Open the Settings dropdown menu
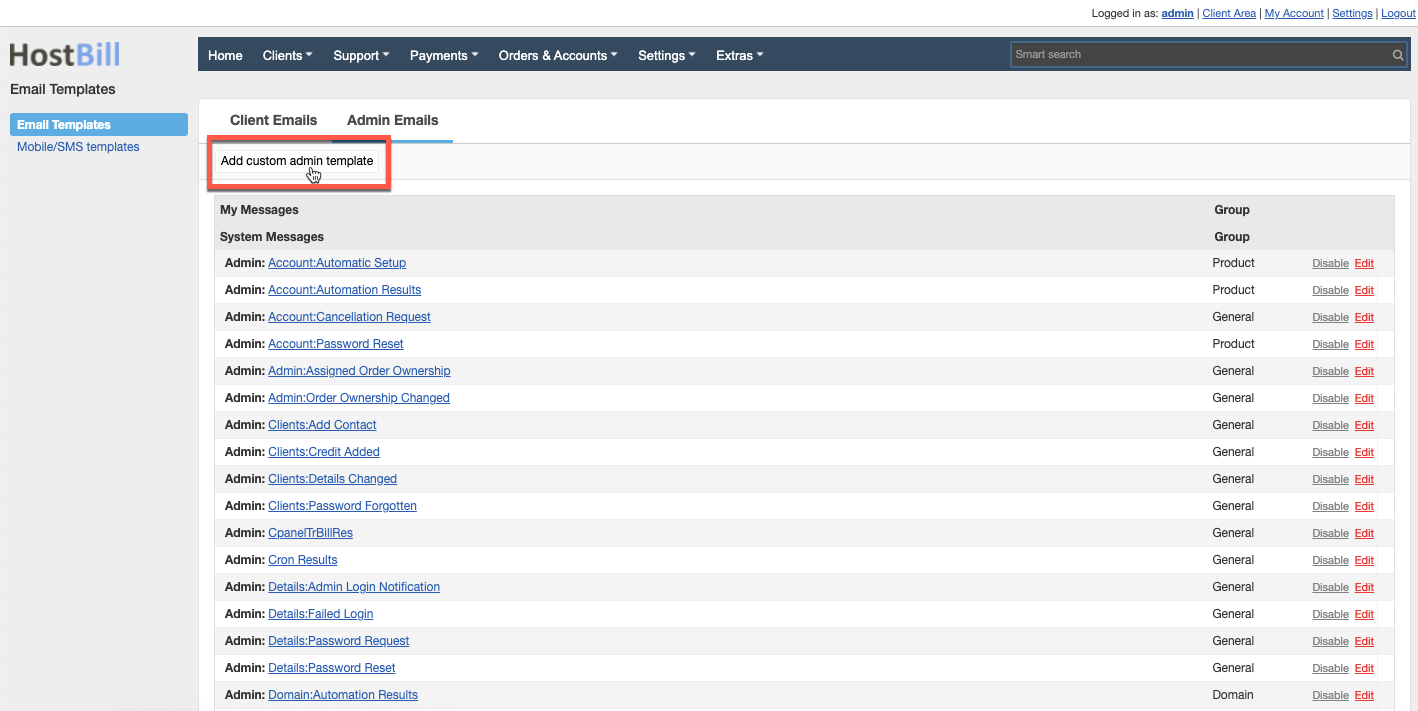Viewport: 1418px width, 711px height. coord(666,55)
